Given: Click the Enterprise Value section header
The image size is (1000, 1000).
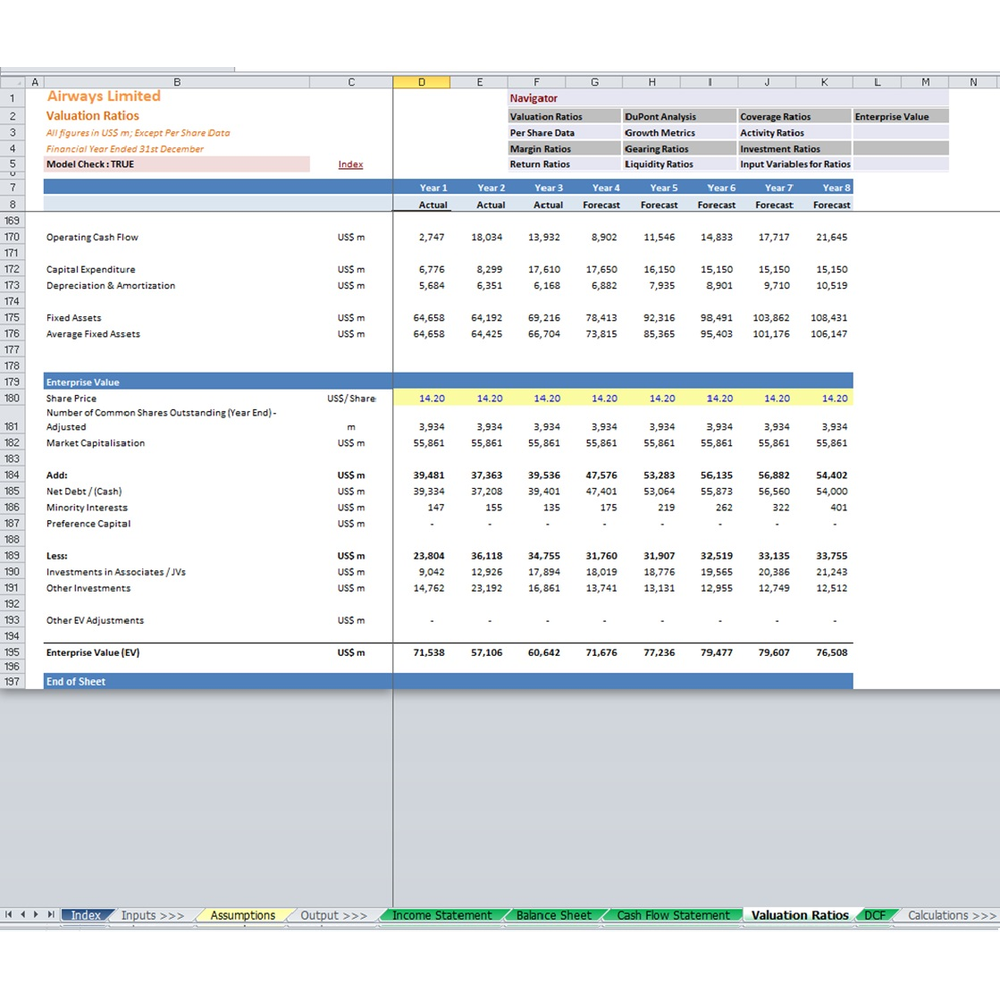Looking at the screenshot, I should [82, 382].
